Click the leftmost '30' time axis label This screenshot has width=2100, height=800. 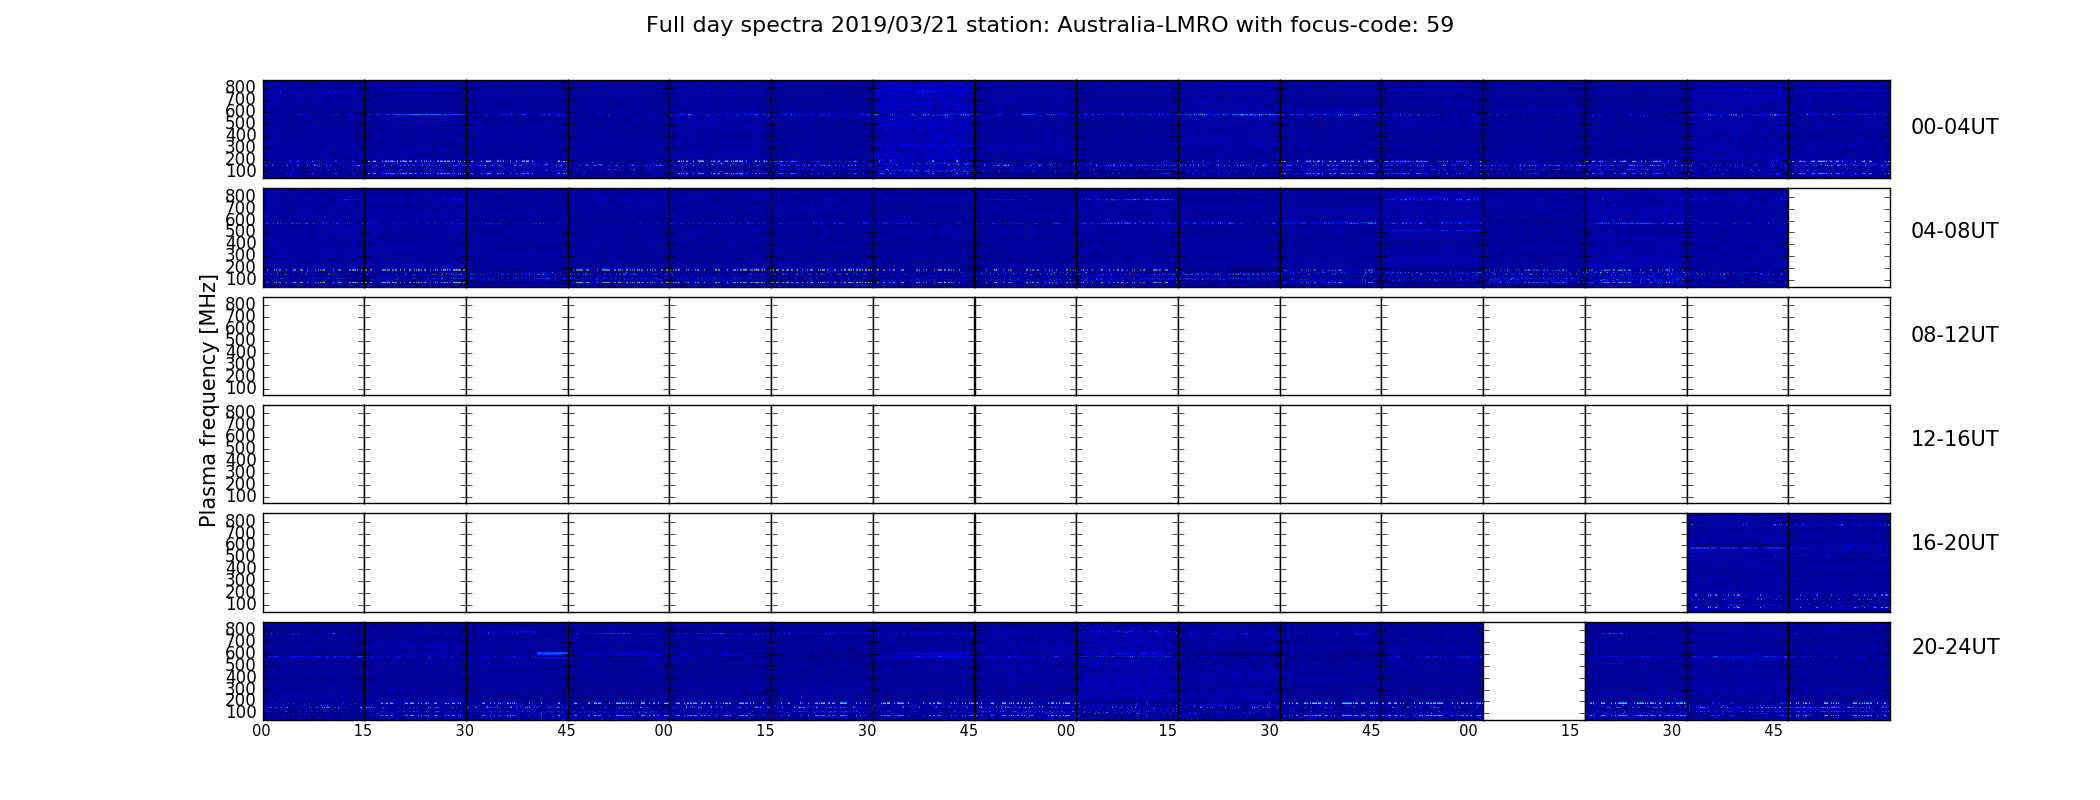tap(465, 731)
